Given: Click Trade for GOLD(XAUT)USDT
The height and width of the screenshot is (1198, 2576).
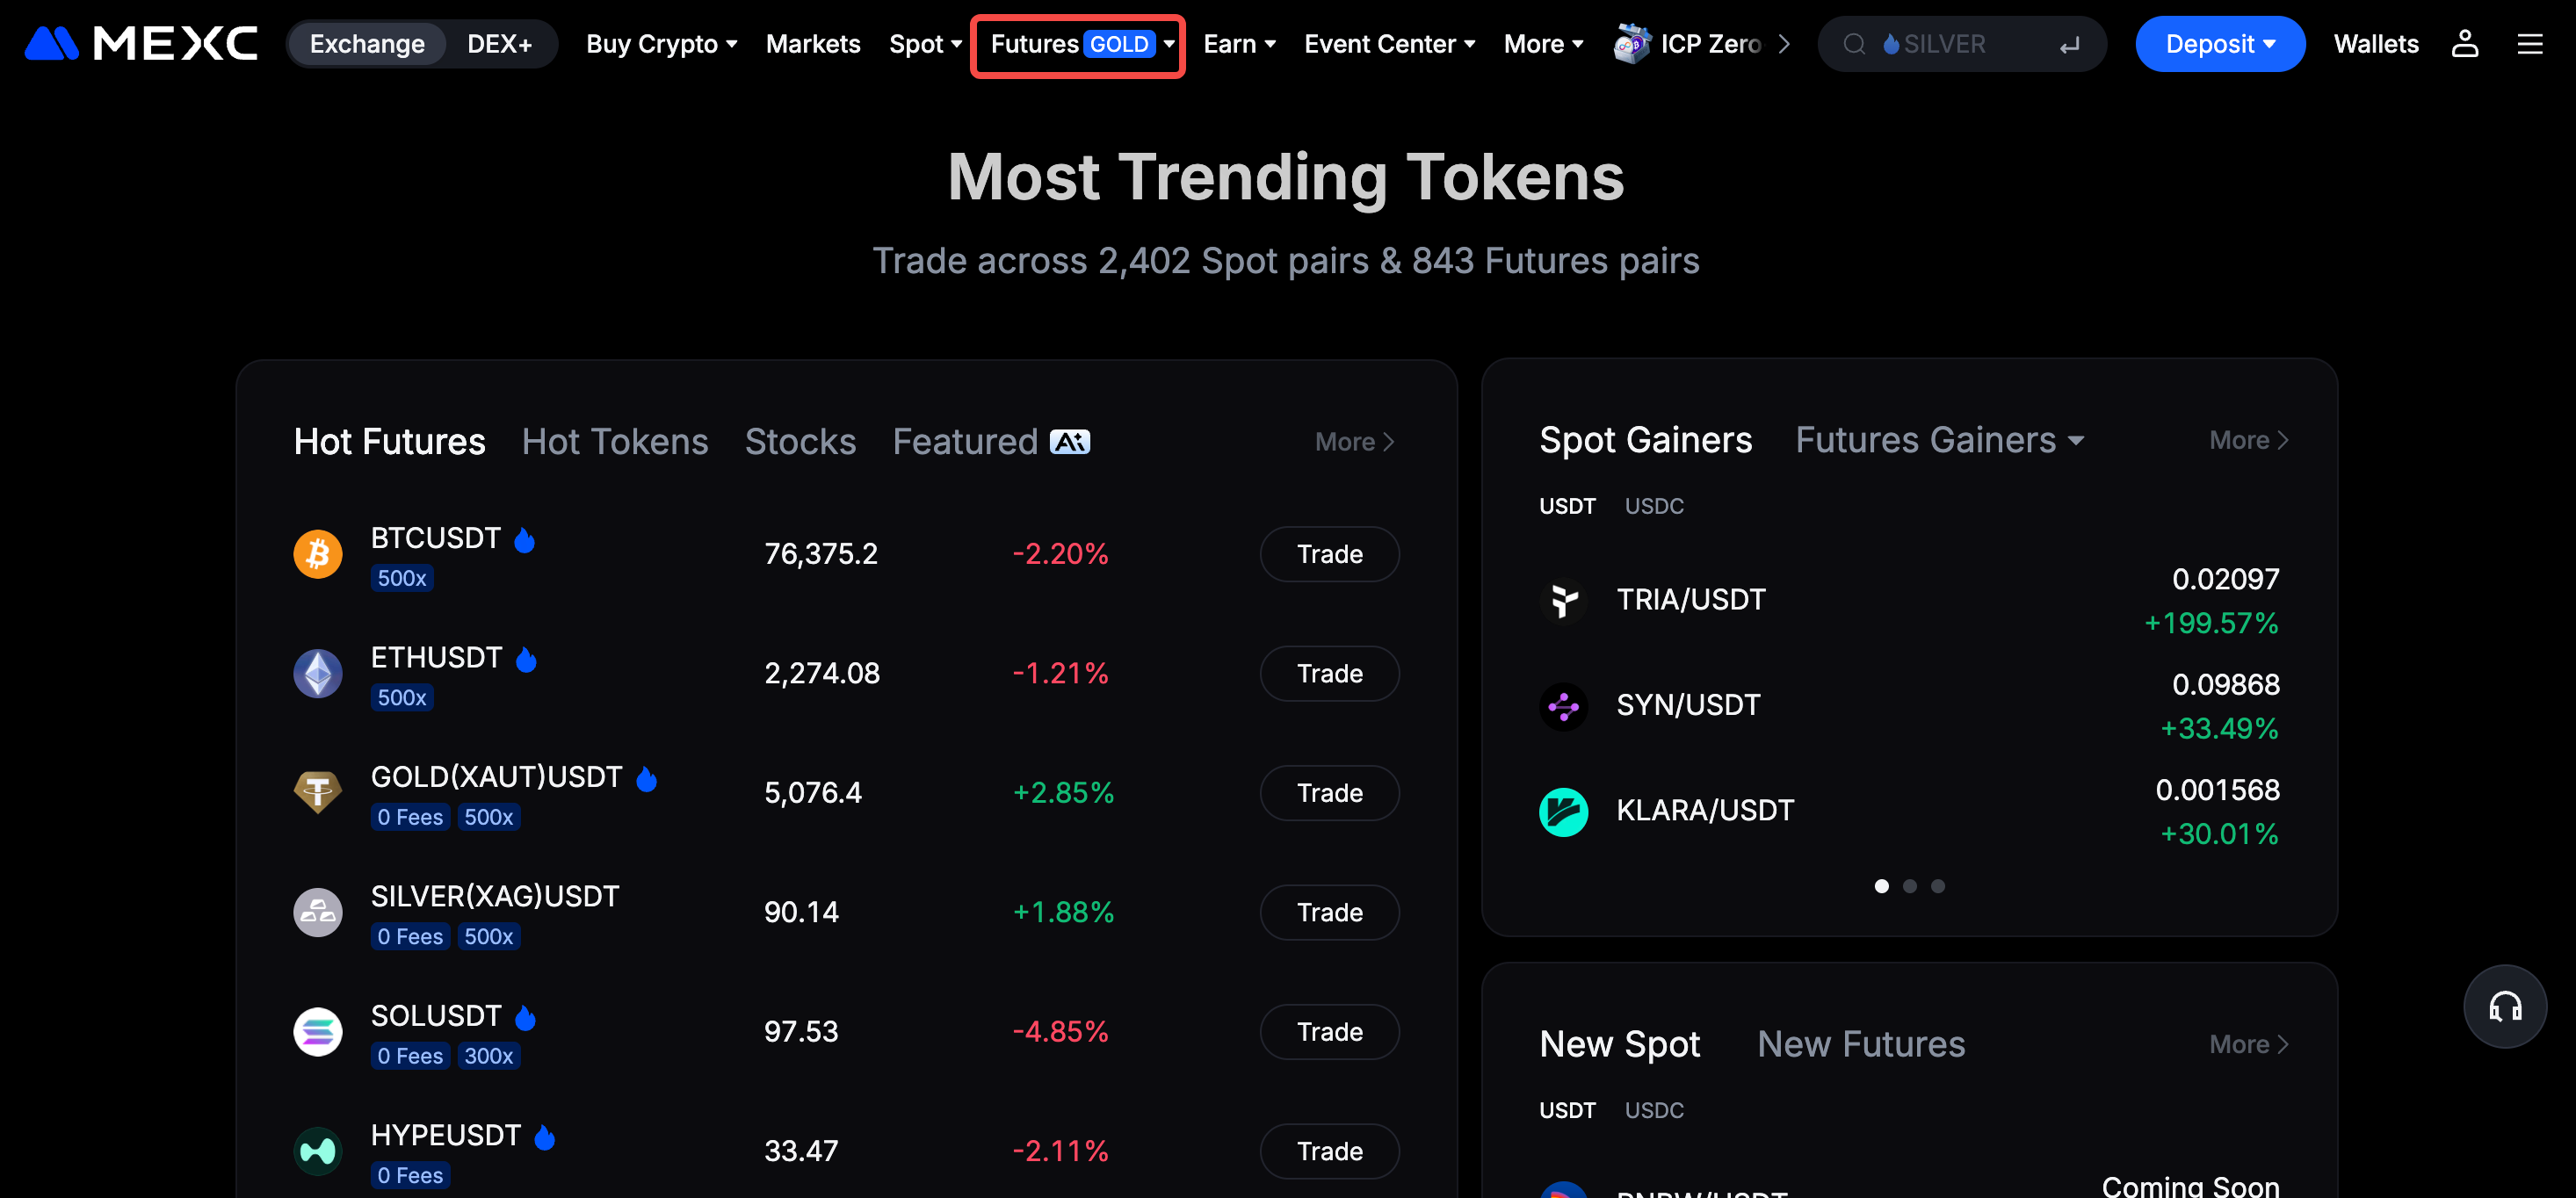Looking at the screenshot, I should pyautogui.click(x=1329, y=793).
